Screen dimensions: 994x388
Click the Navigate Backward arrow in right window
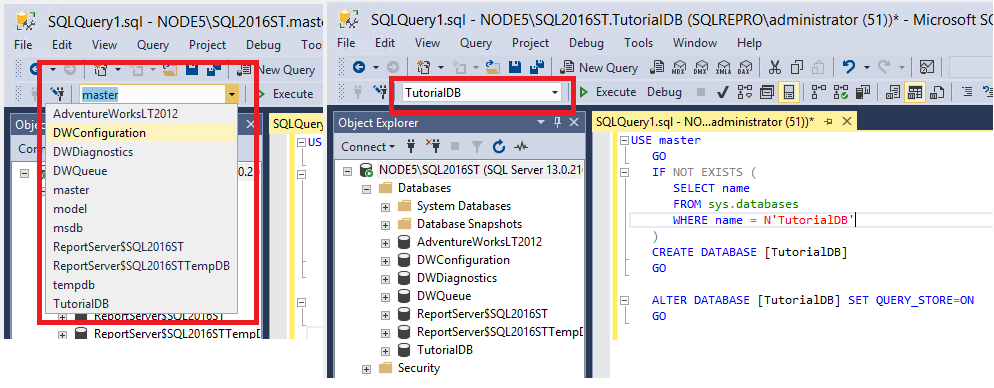tap(359, 67)
